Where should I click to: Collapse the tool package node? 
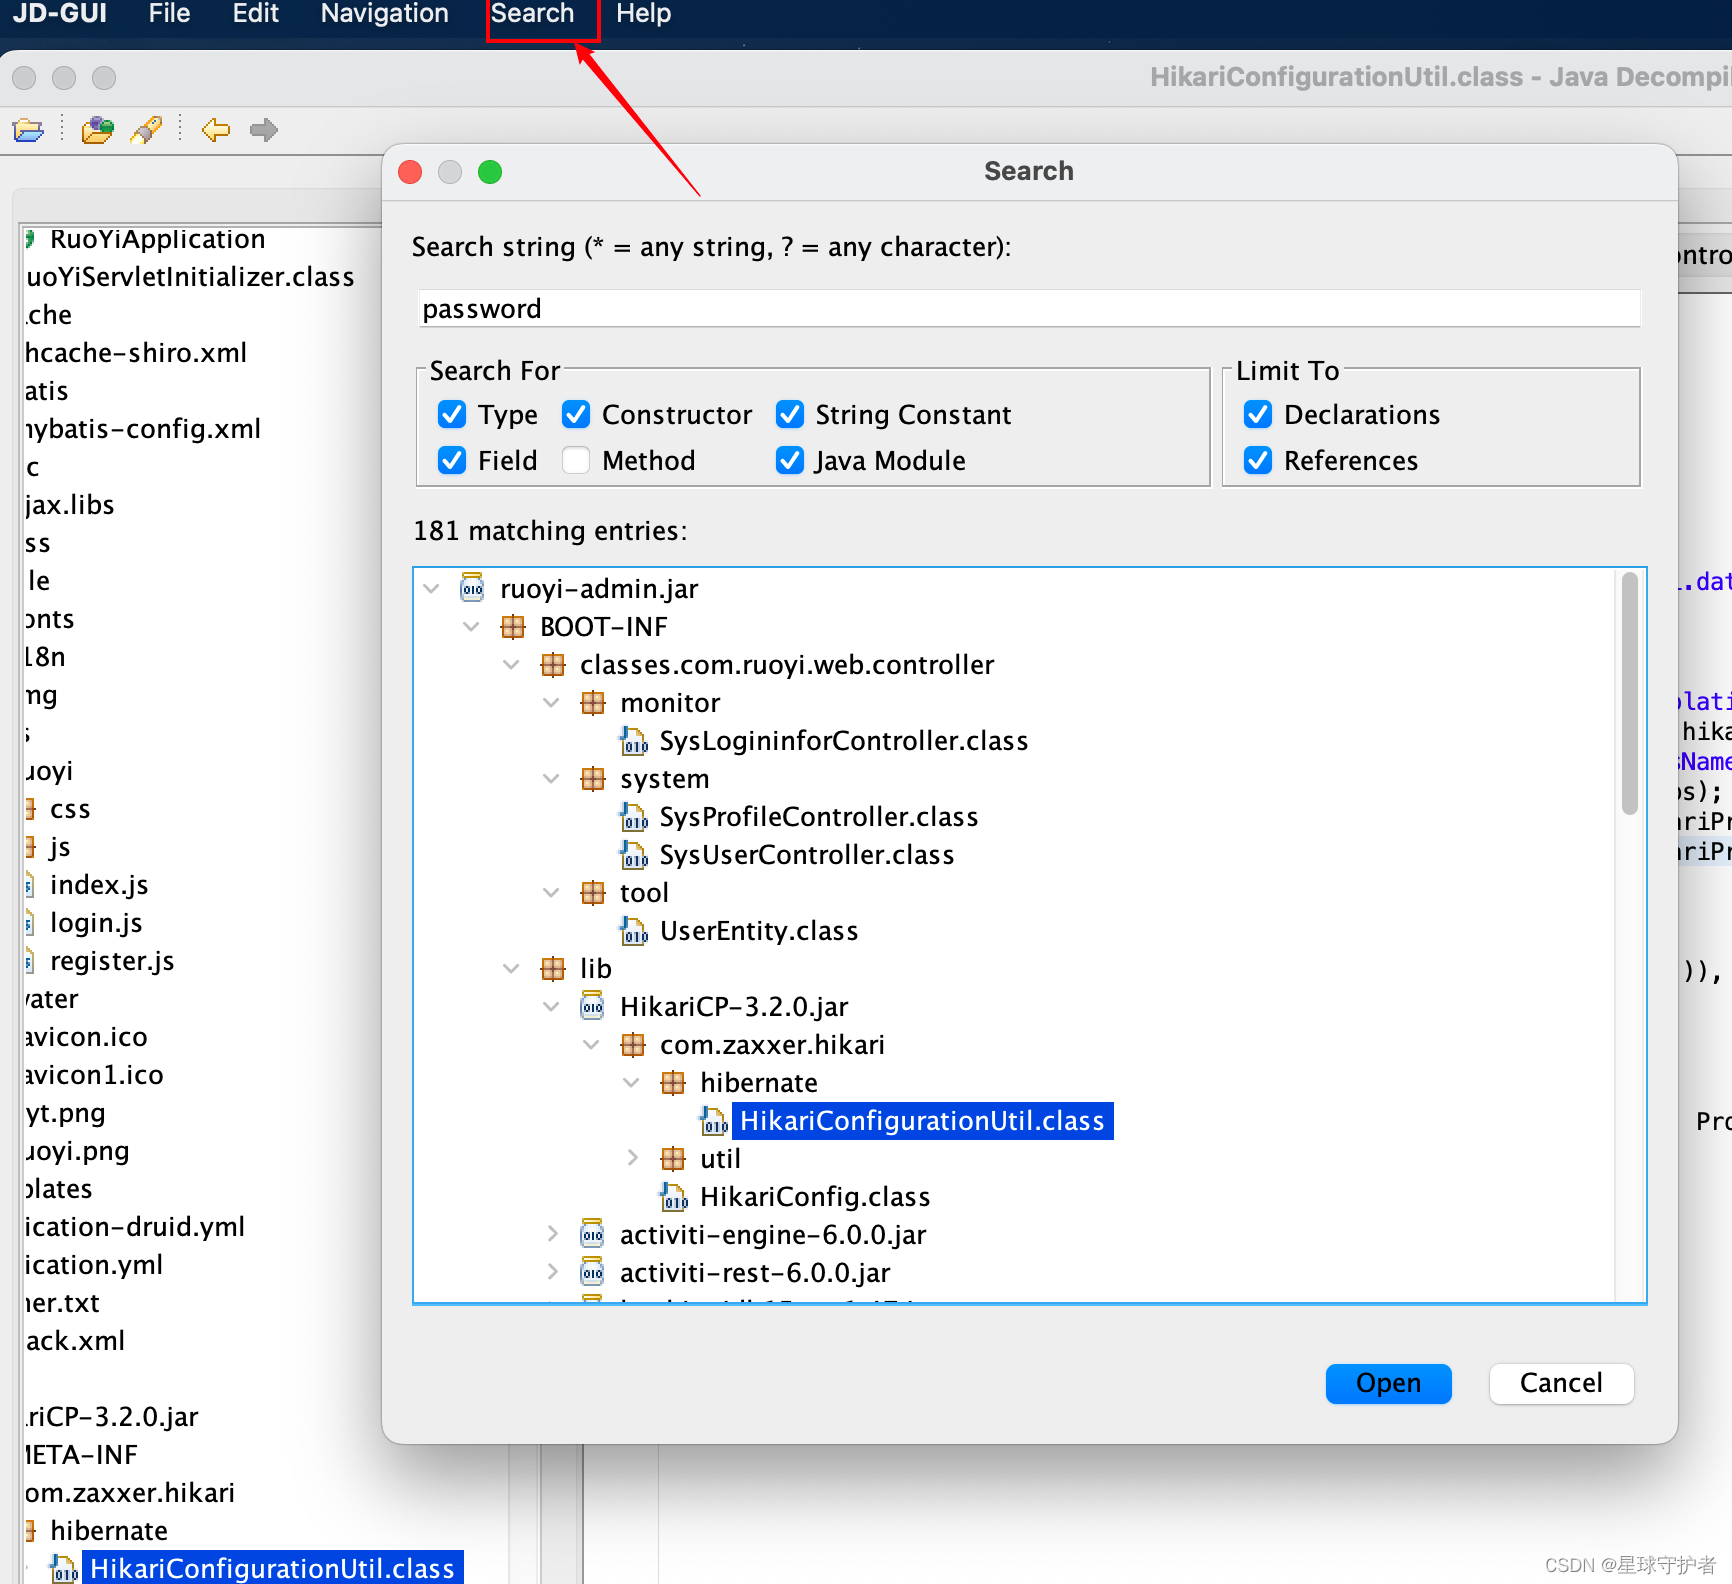[551, 892]
